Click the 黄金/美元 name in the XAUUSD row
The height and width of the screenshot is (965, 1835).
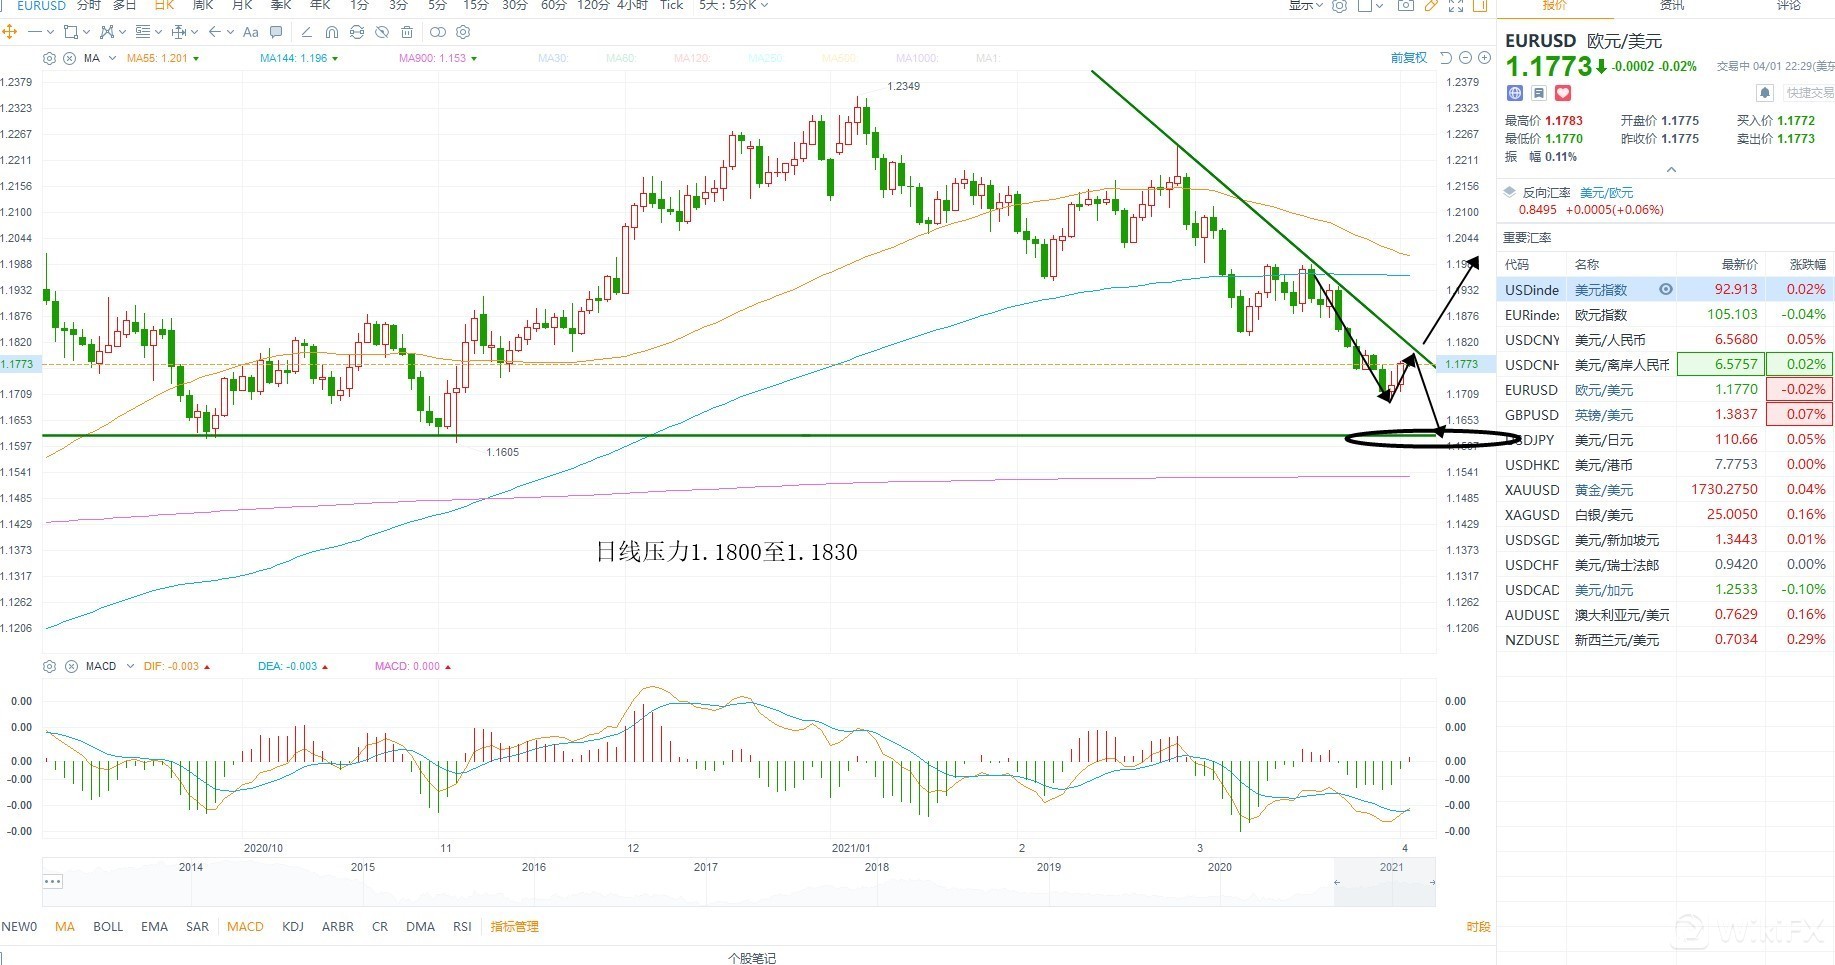[1604, 489]
